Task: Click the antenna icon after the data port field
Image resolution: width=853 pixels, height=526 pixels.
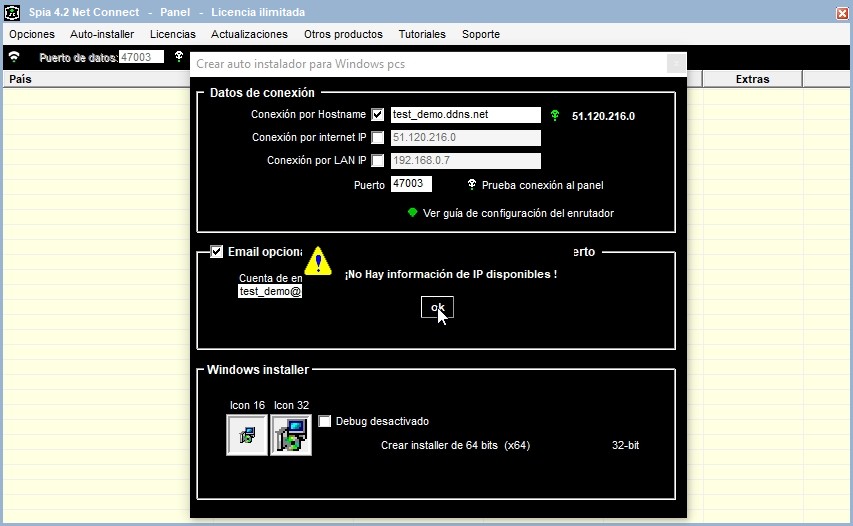Action: 178,57
